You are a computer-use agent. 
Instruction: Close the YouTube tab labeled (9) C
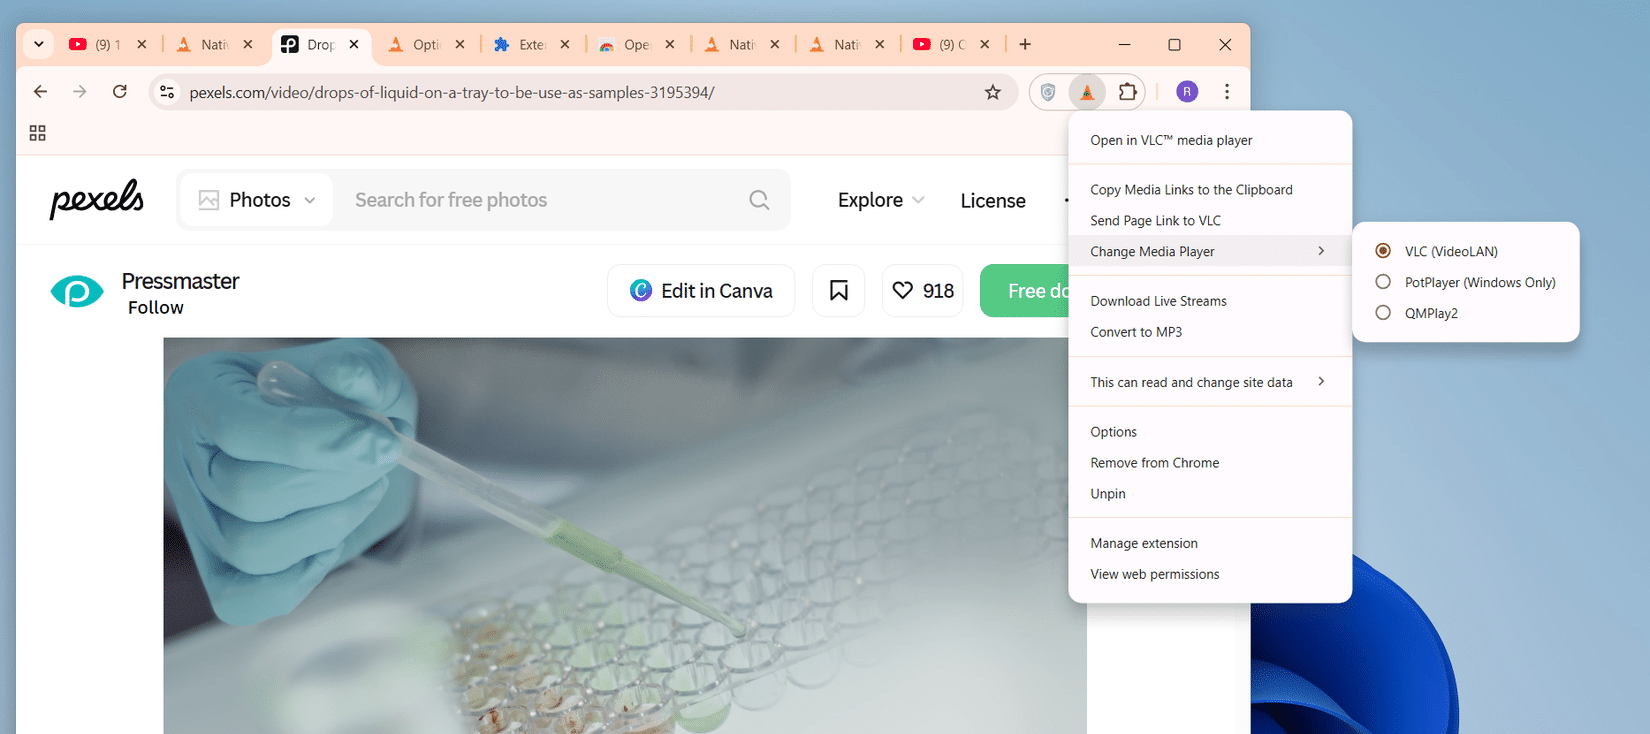[x=985, y=44]
